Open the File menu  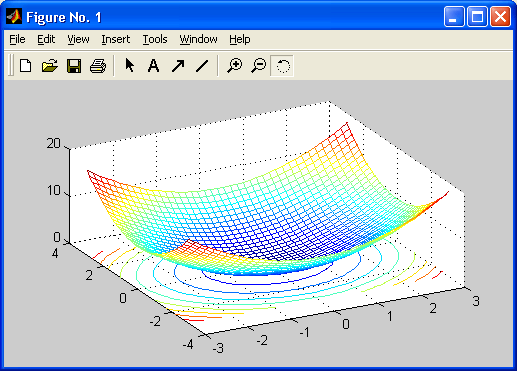click(x=17, y=39)
